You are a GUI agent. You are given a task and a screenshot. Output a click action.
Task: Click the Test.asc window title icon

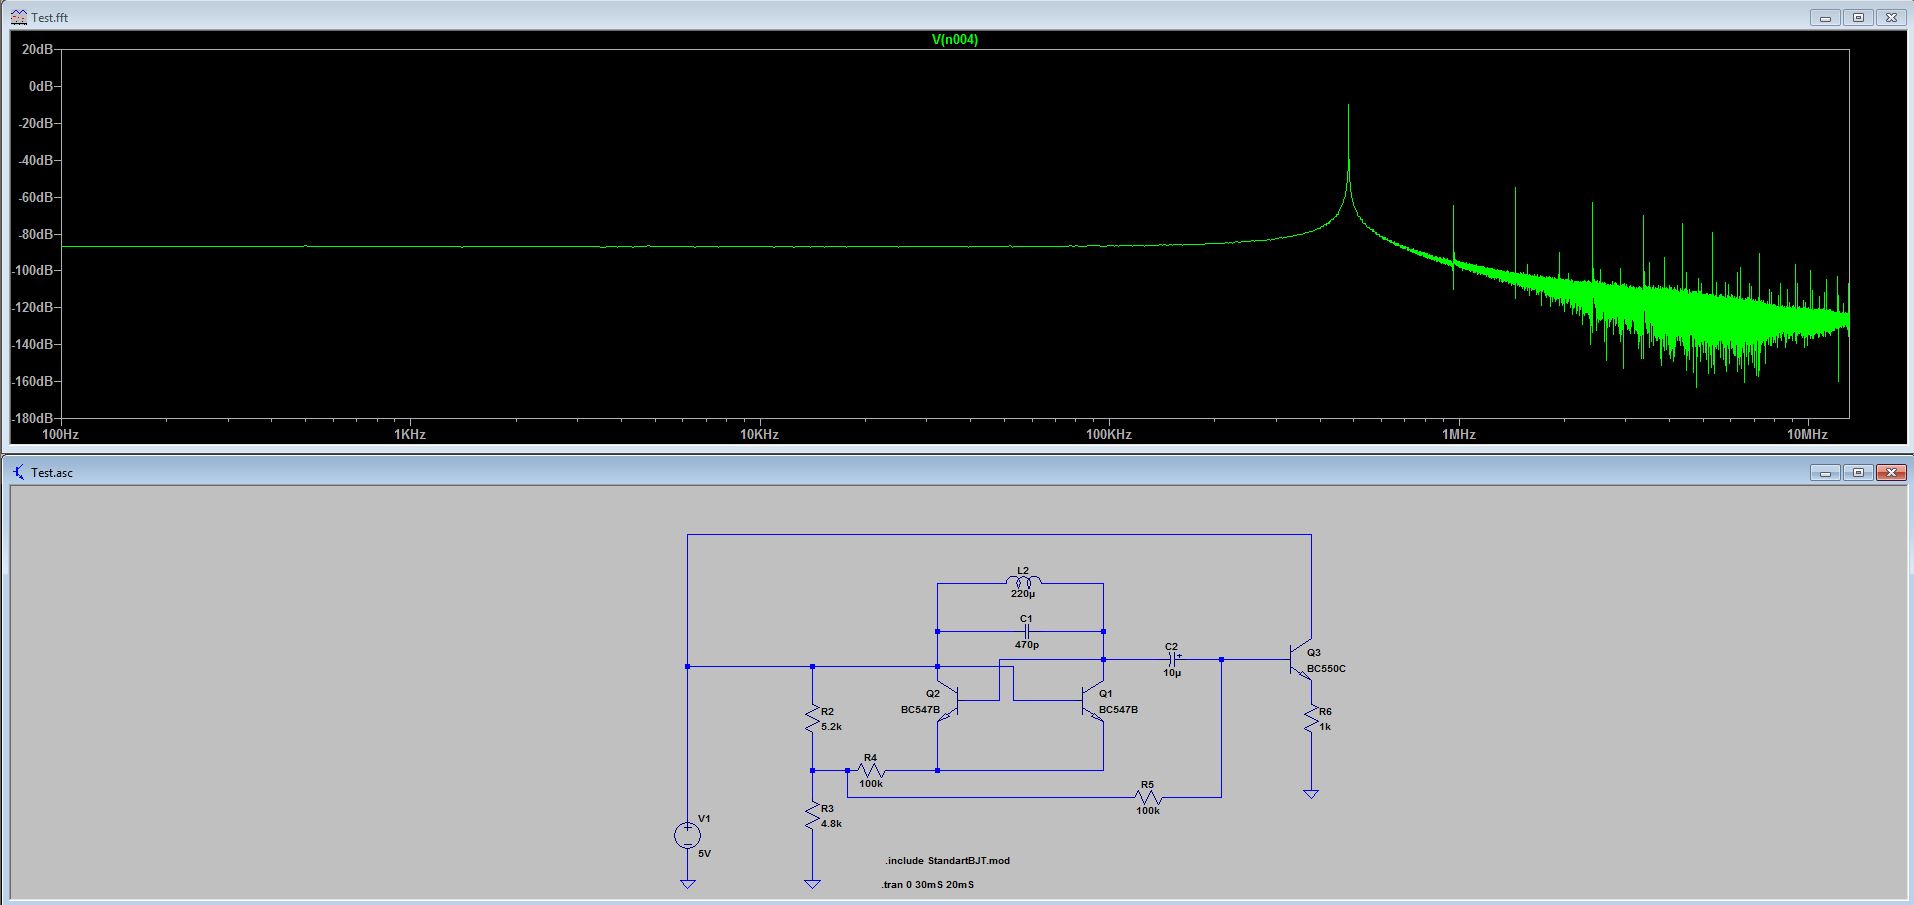[18, 472]
